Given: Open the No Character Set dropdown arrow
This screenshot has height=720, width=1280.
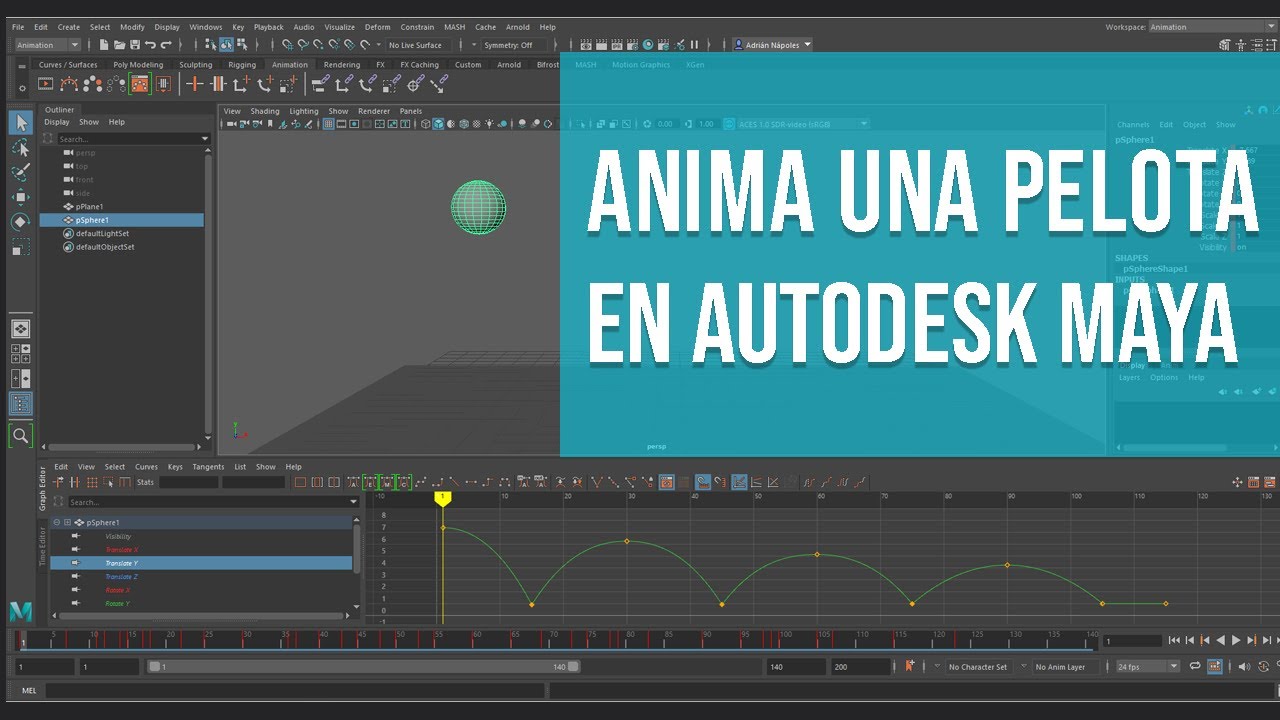Looking at the screenshot, I should click(937, 666).
